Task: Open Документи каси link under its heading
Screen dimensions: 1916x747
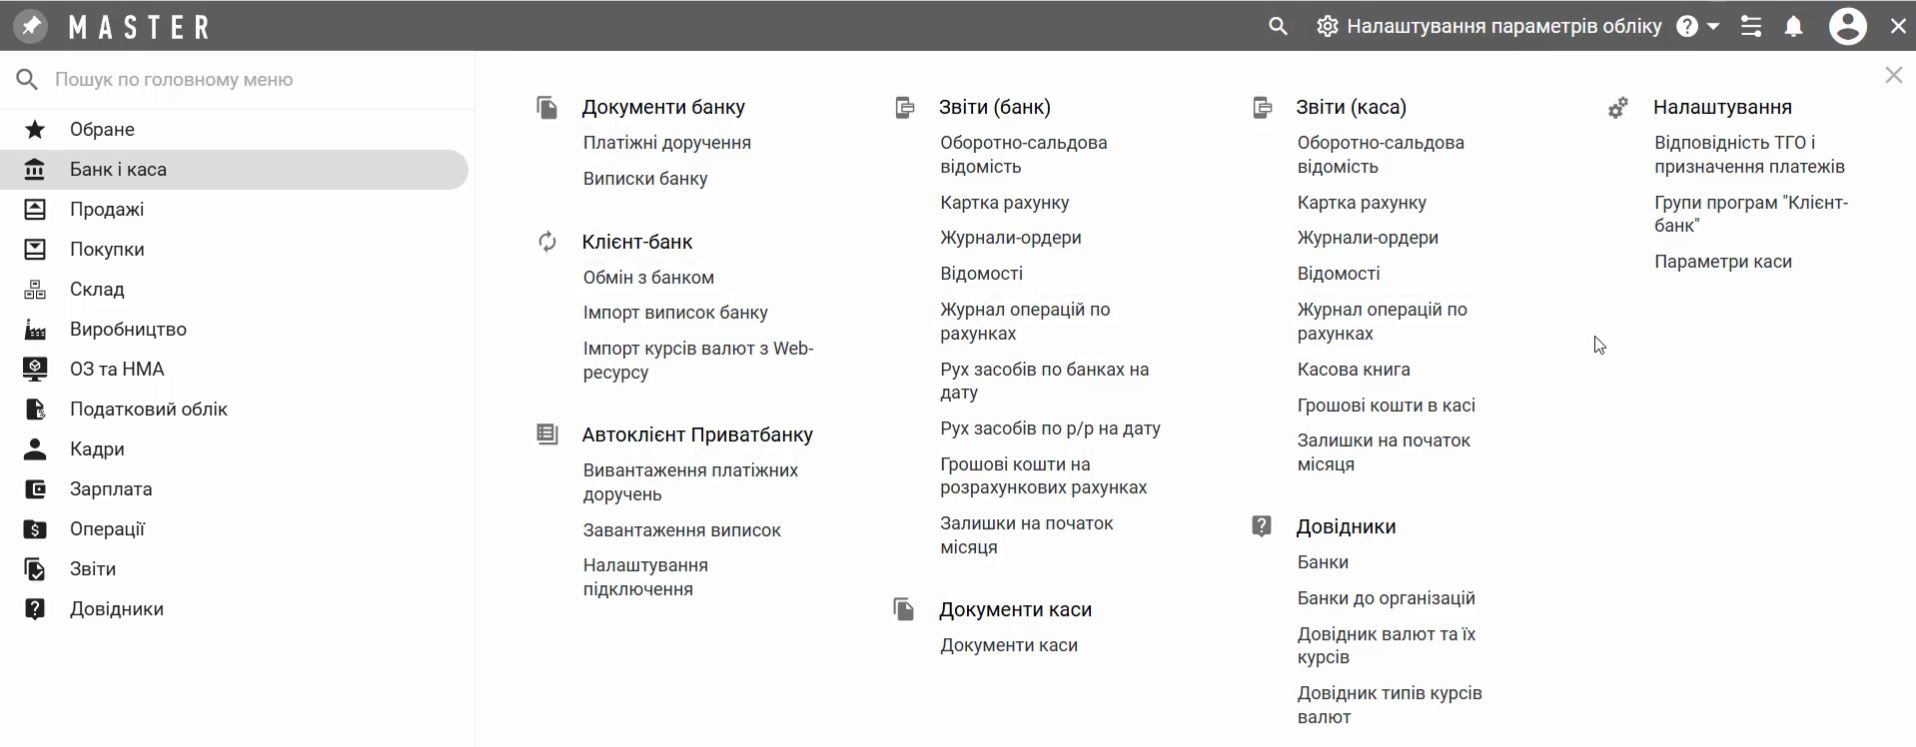Action: [1009, 646]
